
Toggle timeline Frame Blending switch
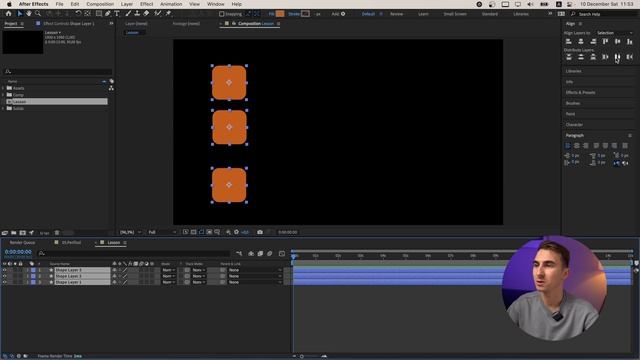coord(260,253)
